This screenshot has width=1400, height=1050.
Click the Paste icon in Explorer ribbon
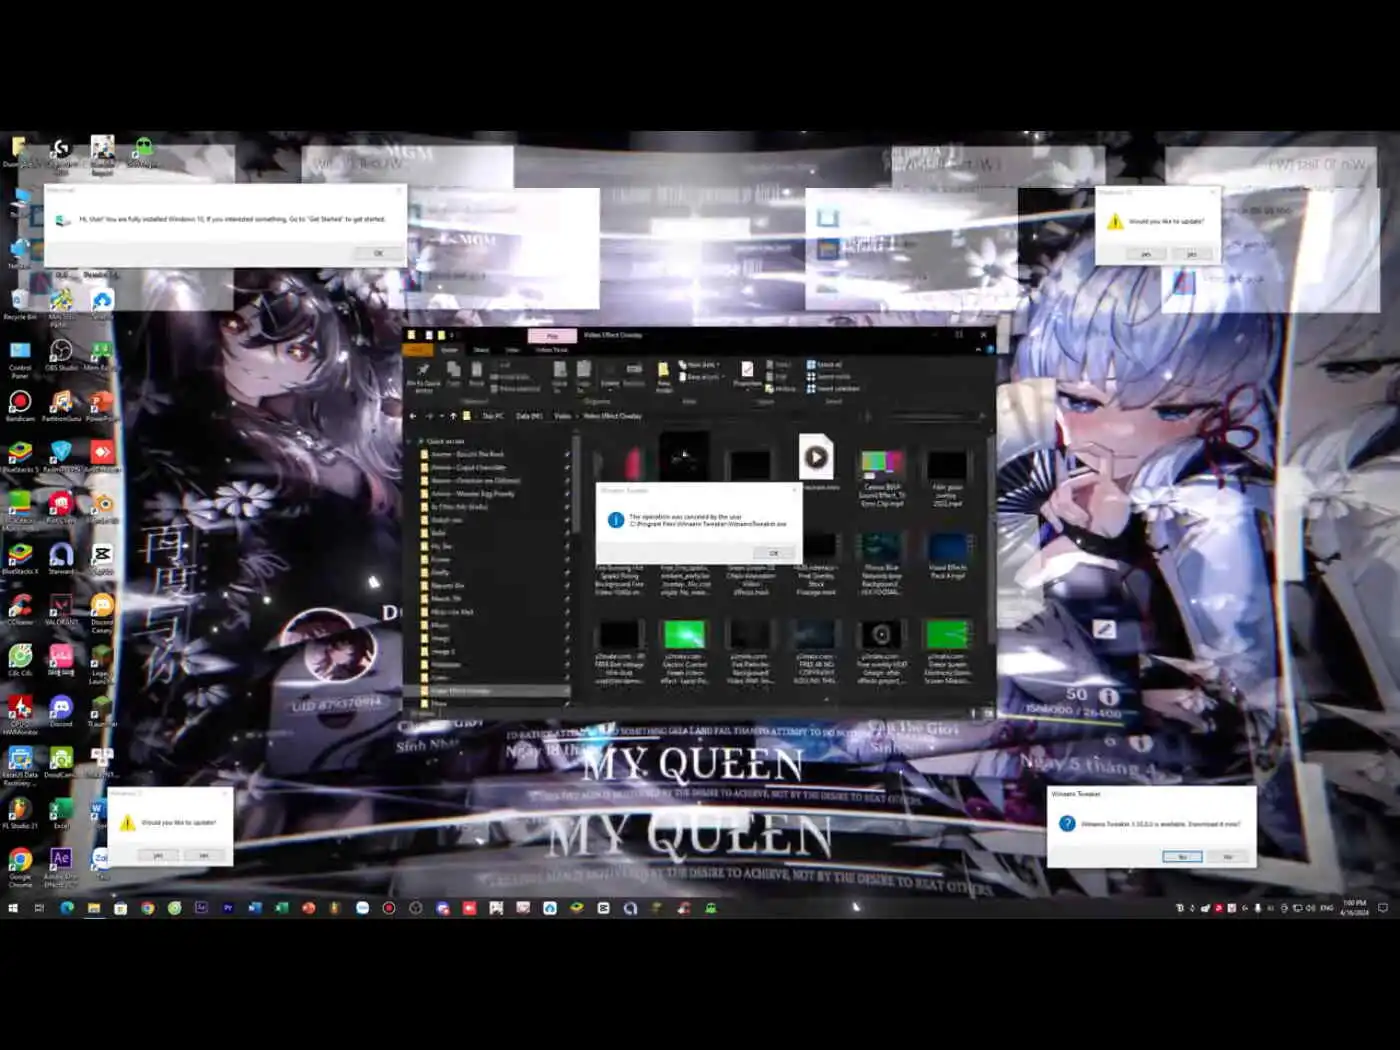tap(477, 373)
